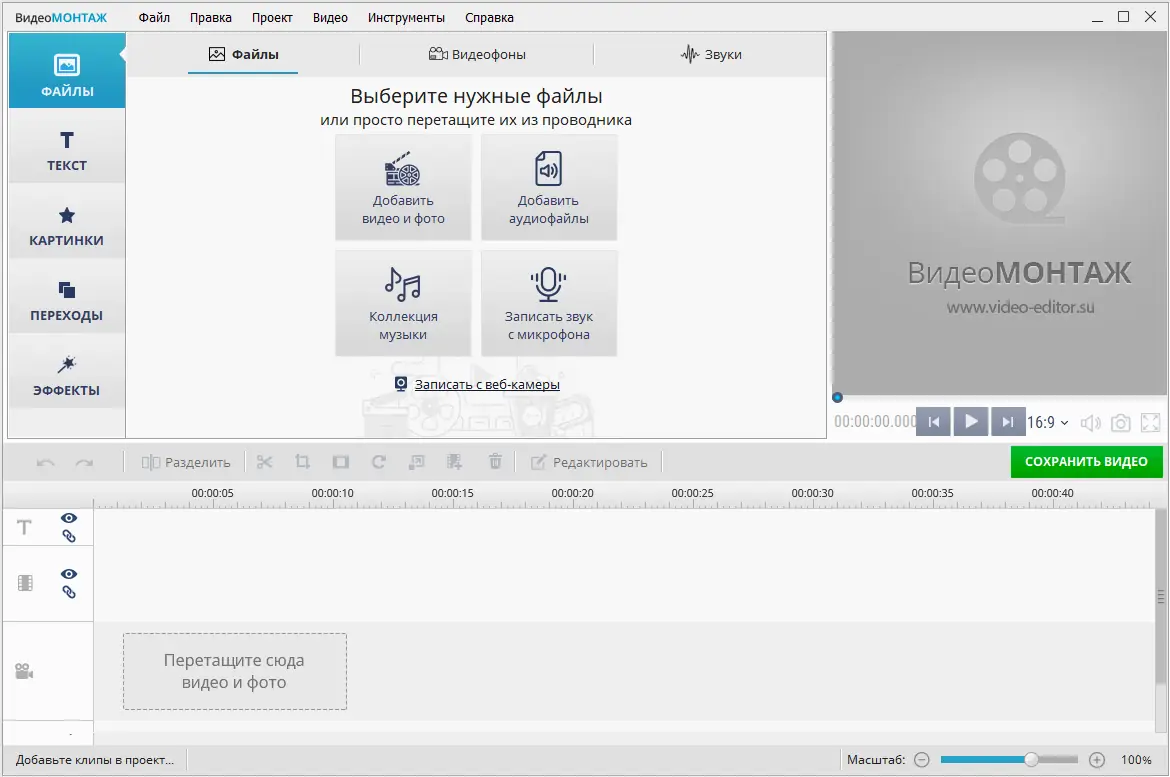Increase timeline scale with plus button
The width and height of the screenshot is (1170, 777).
coord(1097,760)
